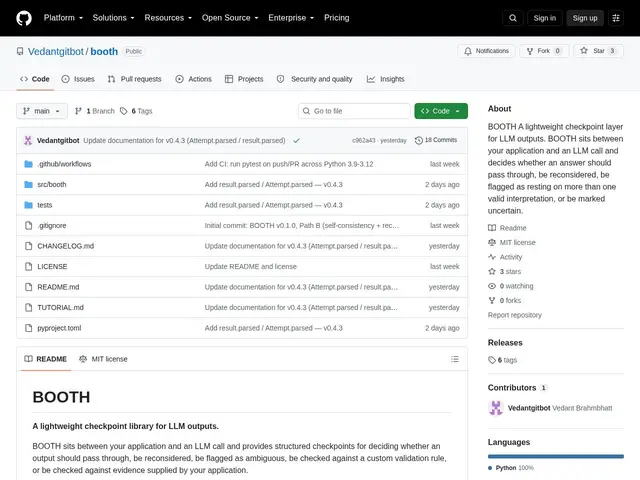Select the MIT license tab in file viewer
The image size is (640, 480).
pyautogui.click(x=103, y=359)
